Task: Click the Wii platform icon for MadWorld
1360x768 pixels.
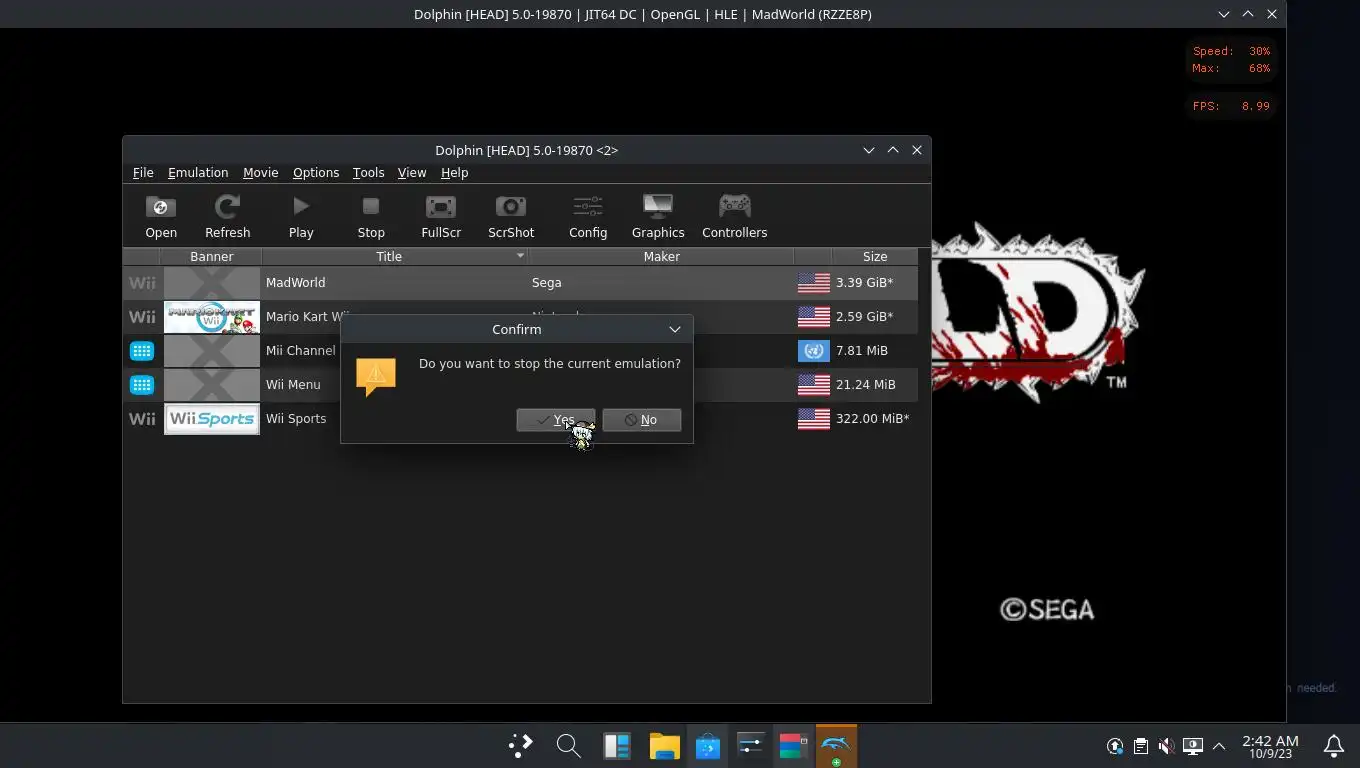Action: click(142, 283)
